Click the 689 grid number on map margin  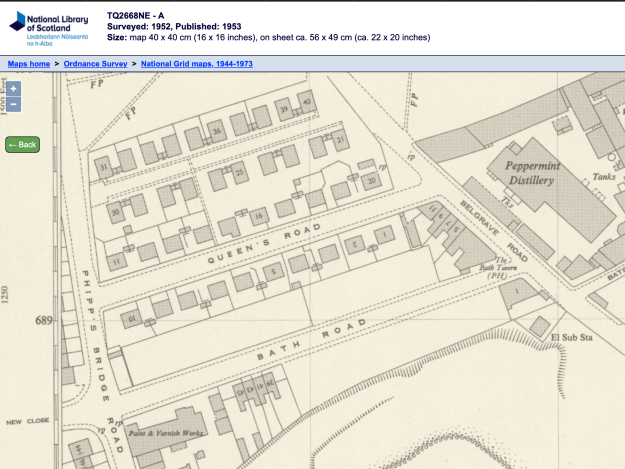pyautogui.click(x=43, y=320)
